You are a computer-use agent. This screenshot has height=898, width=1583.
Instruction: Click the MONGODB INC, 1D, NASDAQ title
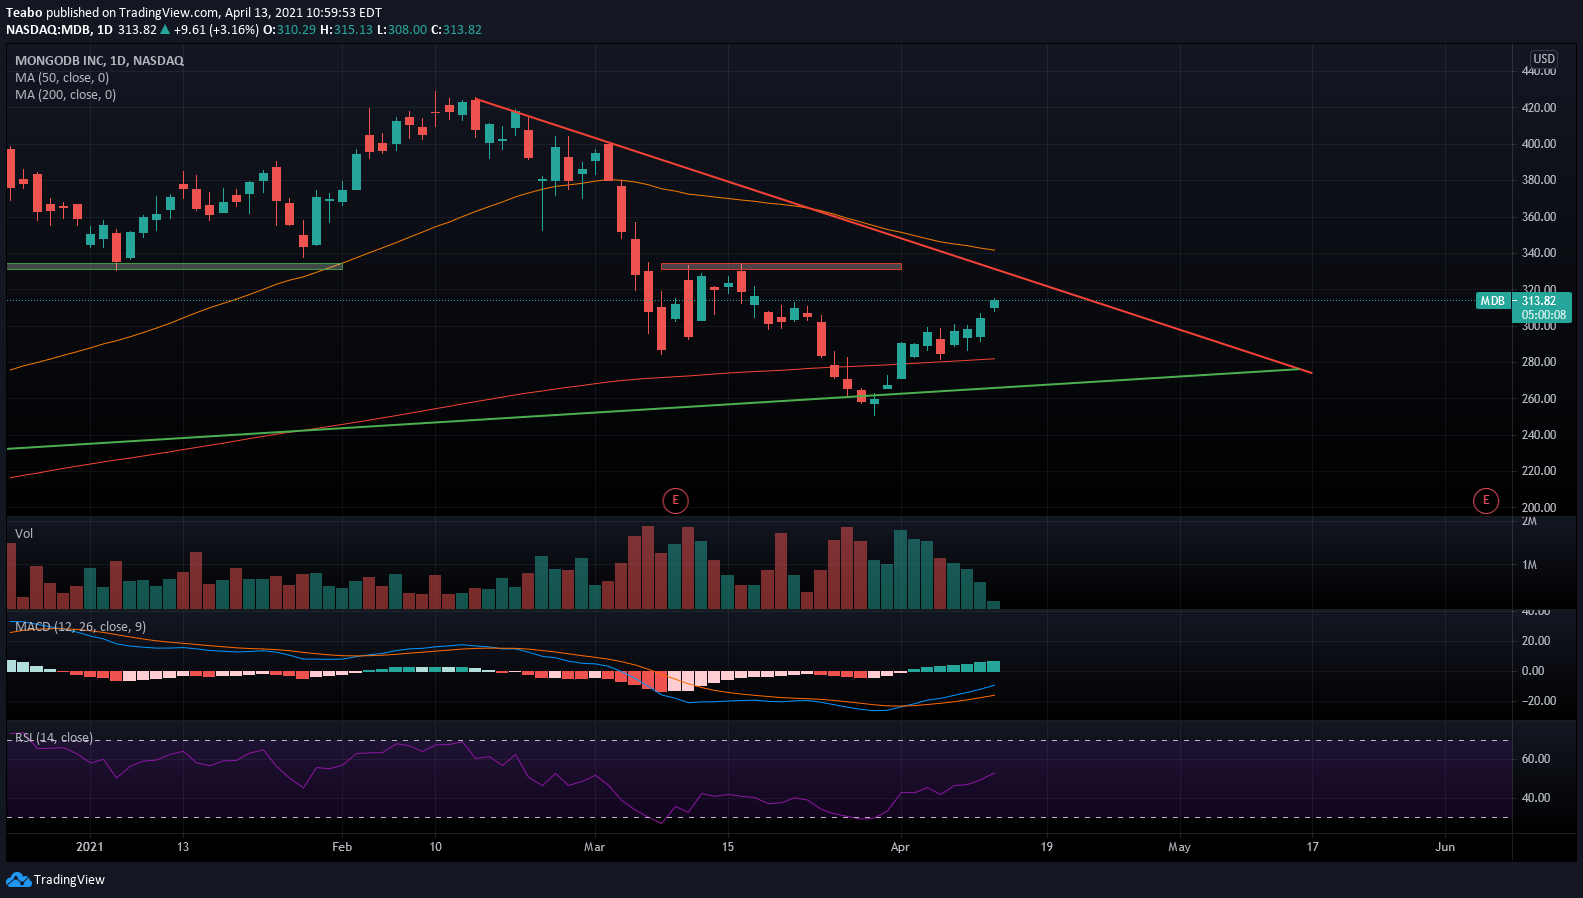pyautogui.click(x=99, y=61)
